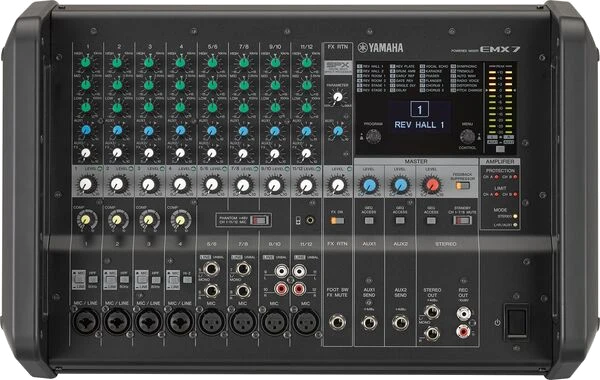Click 'KARAOKE' in the program list
Screen dimensions: 600x380
[x=434, y=71]
